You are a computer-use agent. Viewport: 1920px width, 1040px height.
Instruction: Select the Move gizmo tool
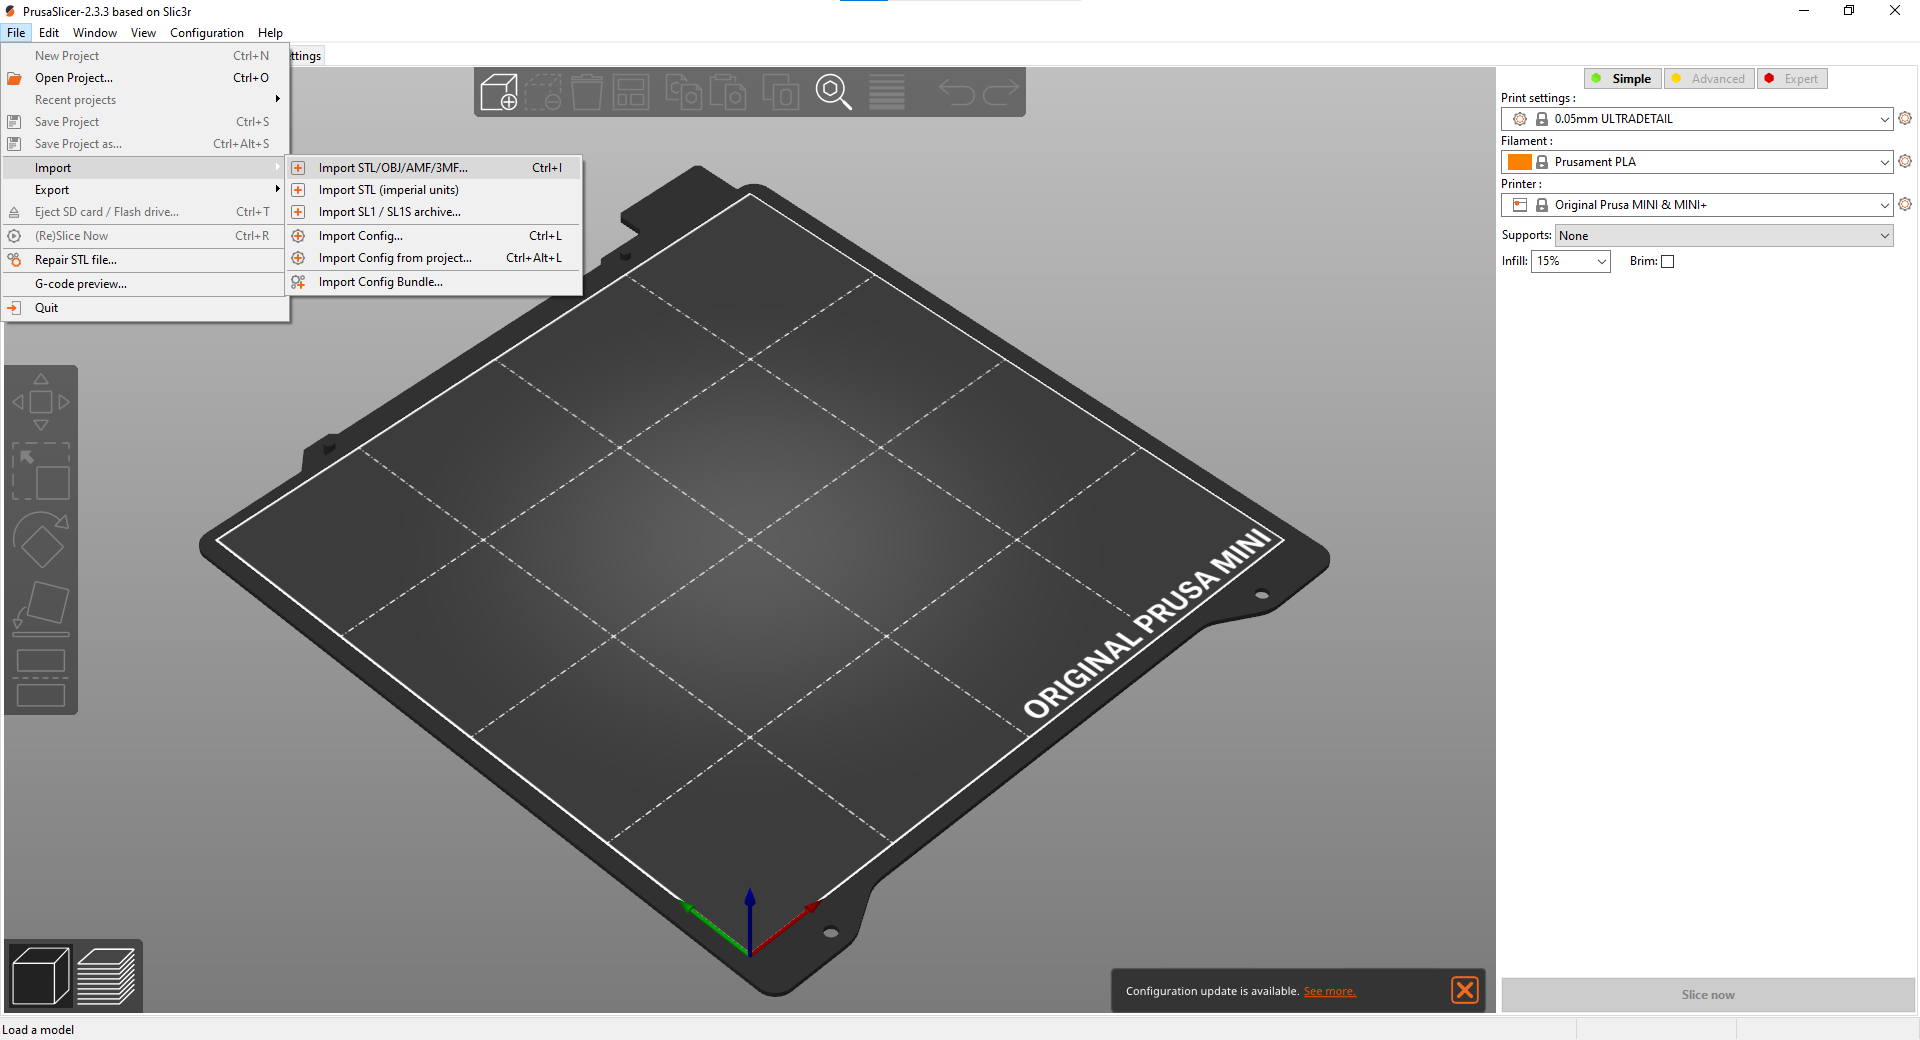pos(41,402)
